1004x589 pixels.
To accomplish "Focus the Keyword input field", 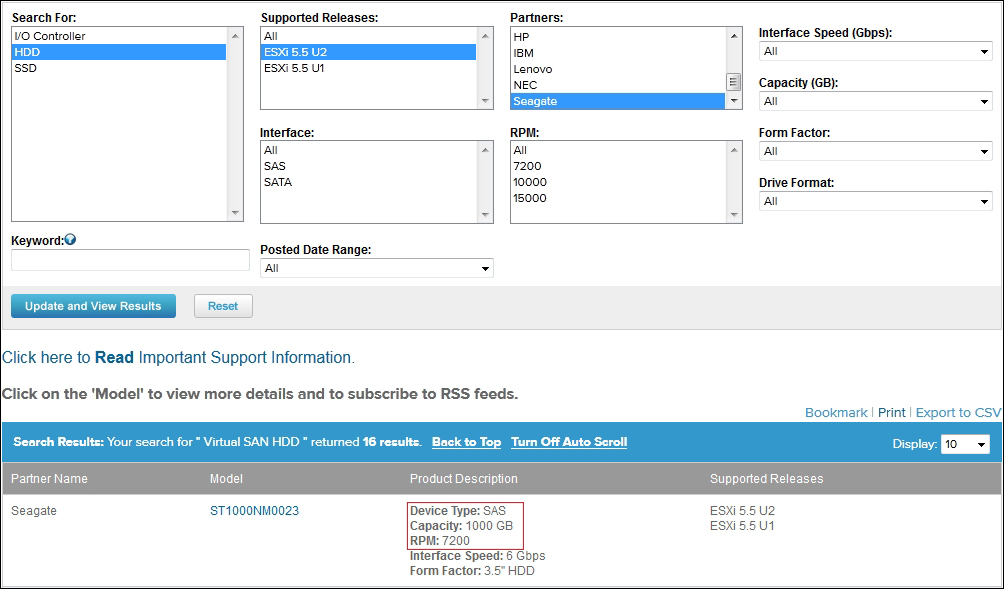I will pyautogui.click(x=130, y=260).
